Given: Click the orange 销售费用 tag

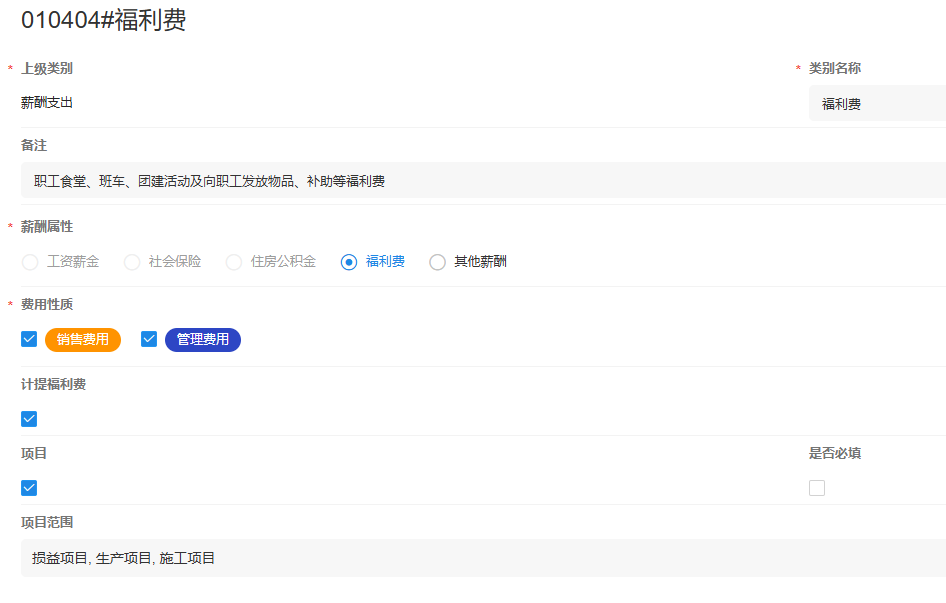Looking at the screenshot, I should pos(83,340).
